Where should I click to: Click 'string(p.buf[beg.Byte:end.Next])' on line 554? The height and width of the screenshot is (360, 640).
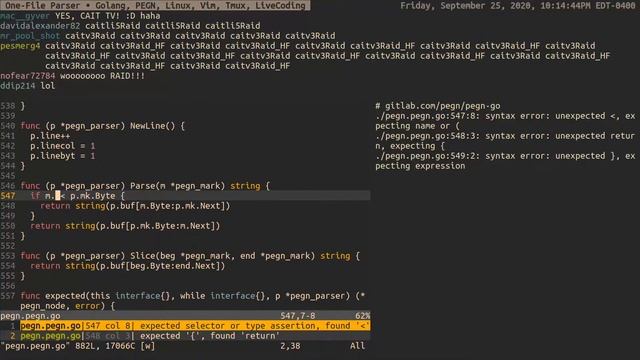[x=145, y=266]
